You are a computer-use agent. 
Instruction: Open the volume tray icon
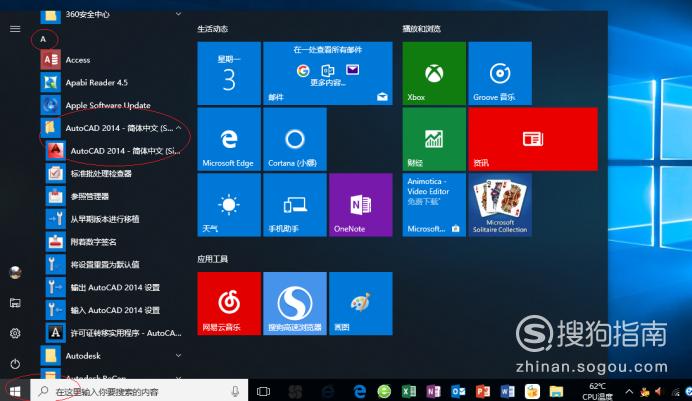(658, 391)
